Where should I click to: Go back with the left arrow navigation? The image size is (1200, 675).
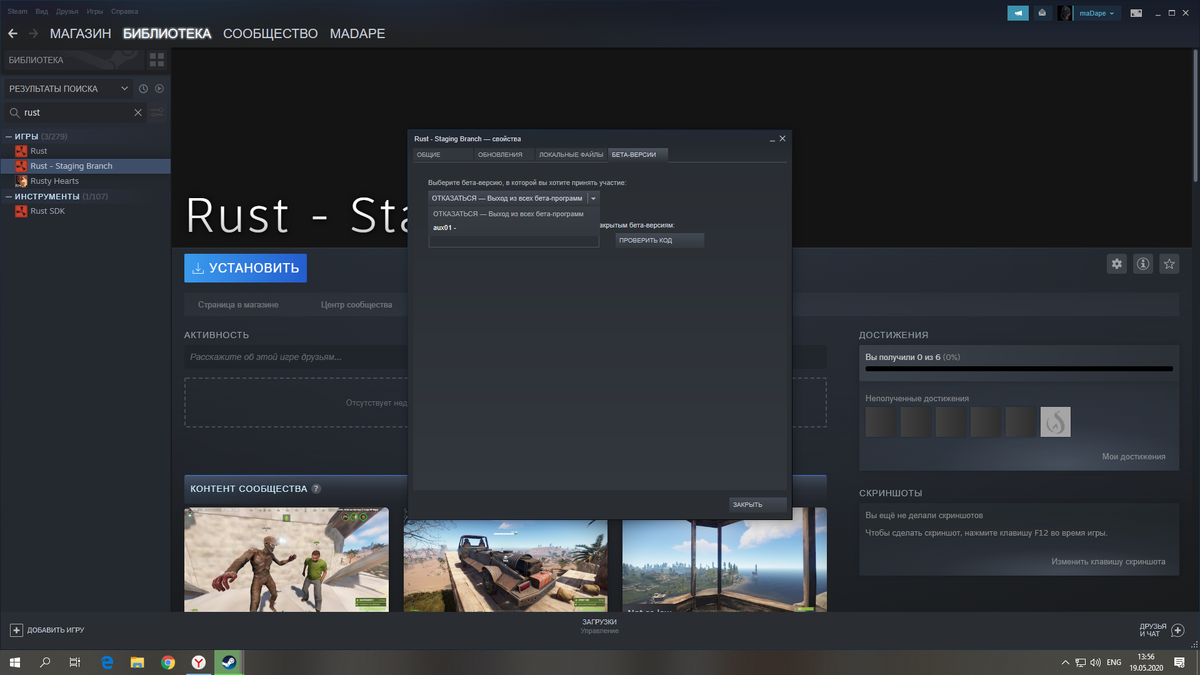point(13,34)
